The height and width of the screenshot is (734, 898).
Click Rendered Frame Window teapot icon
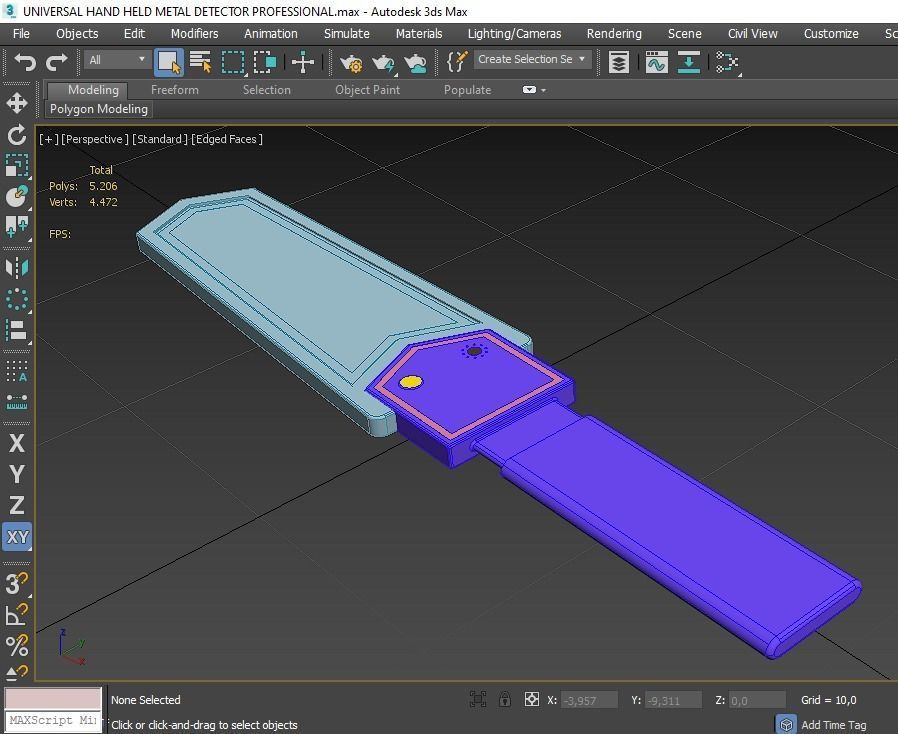(x=383, y=62)
